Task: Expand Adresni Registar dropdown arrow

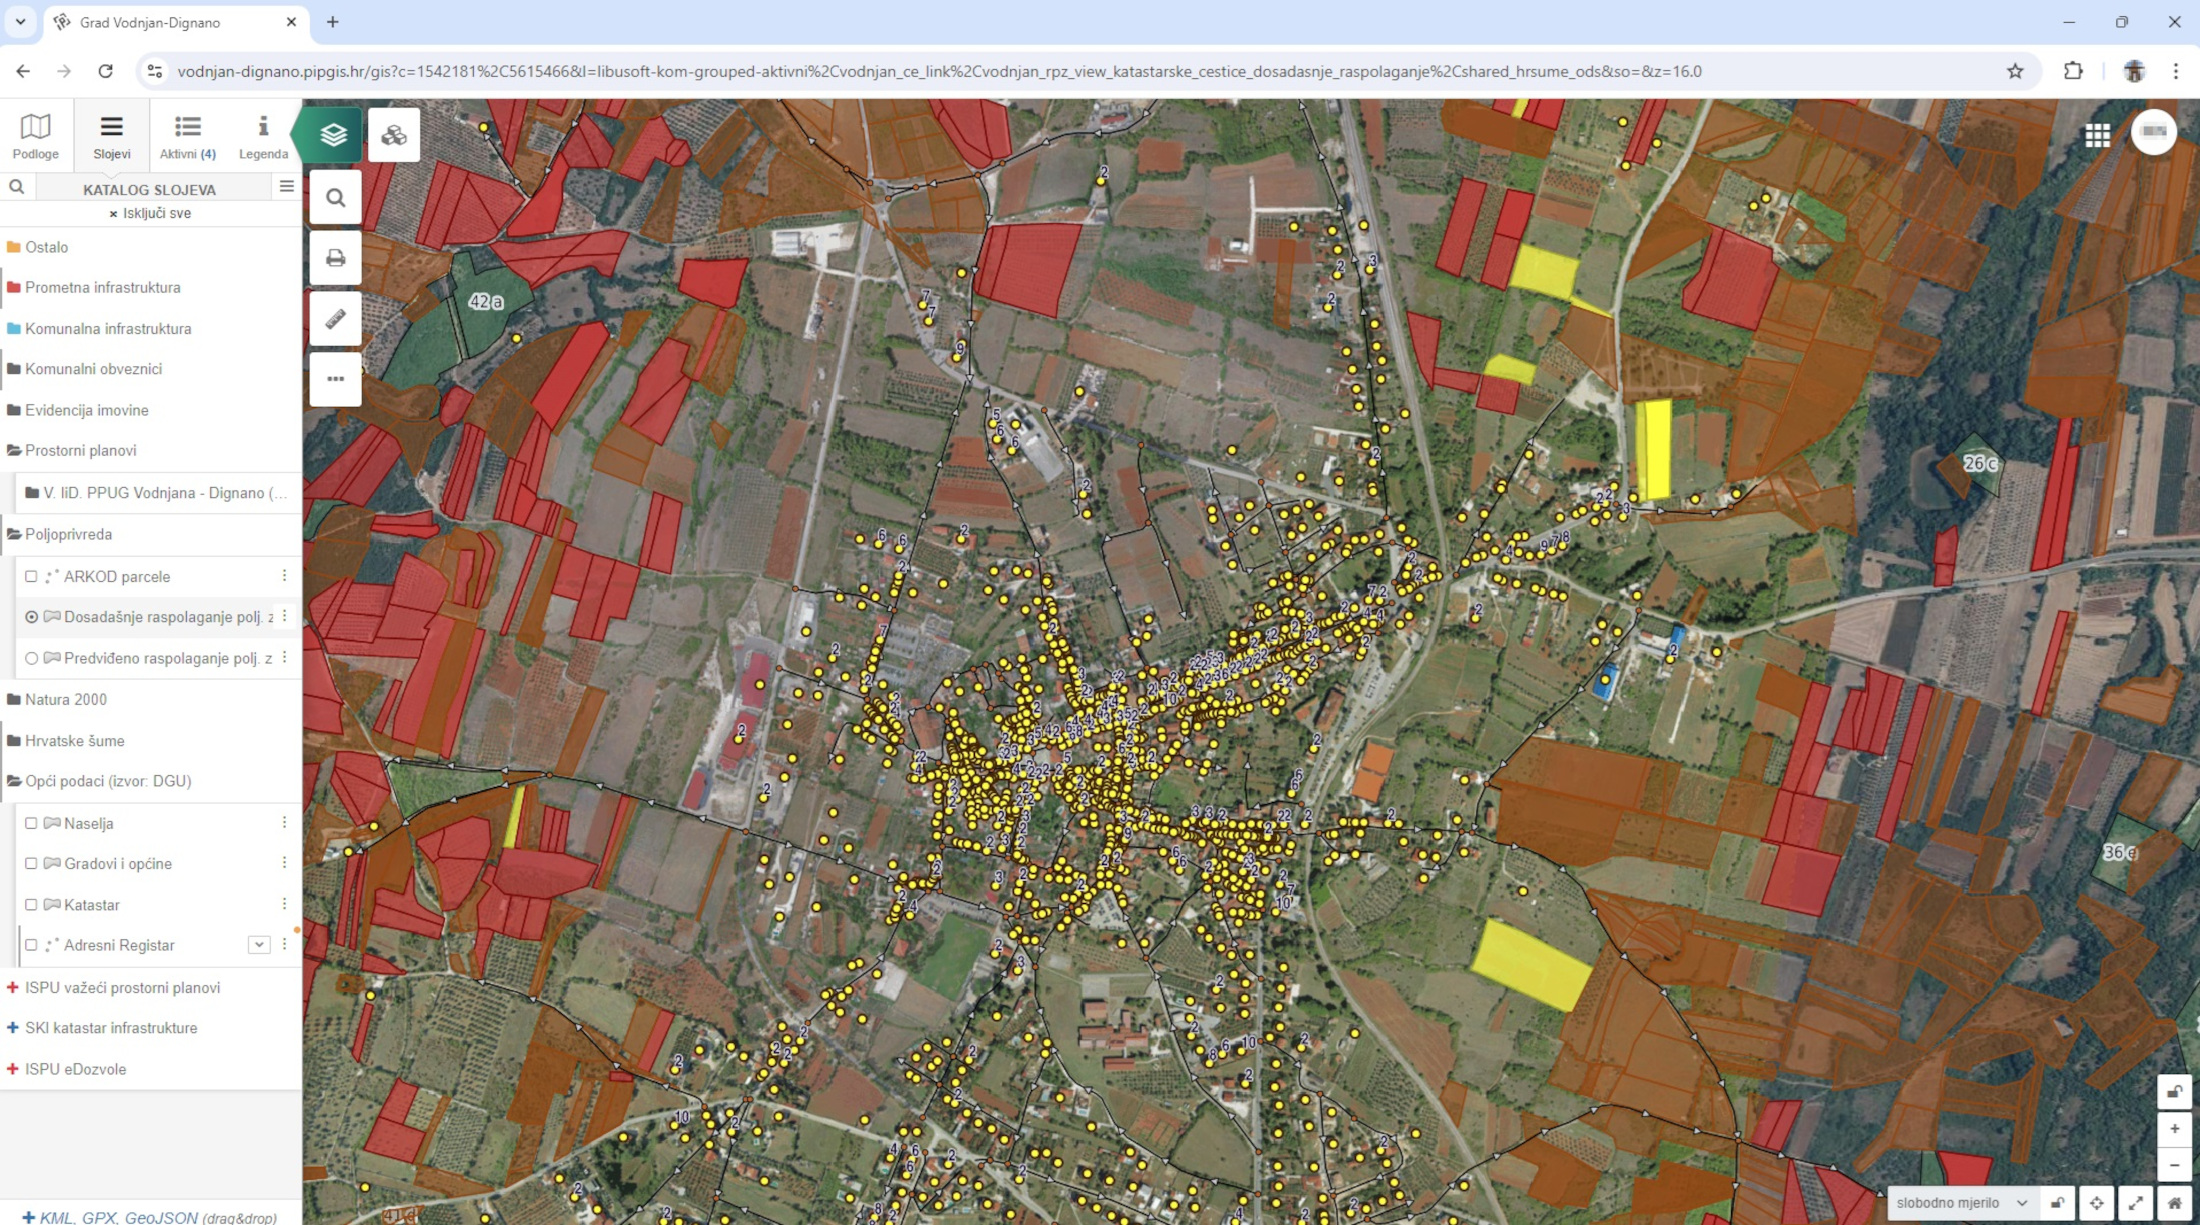Action: point(259,945)
